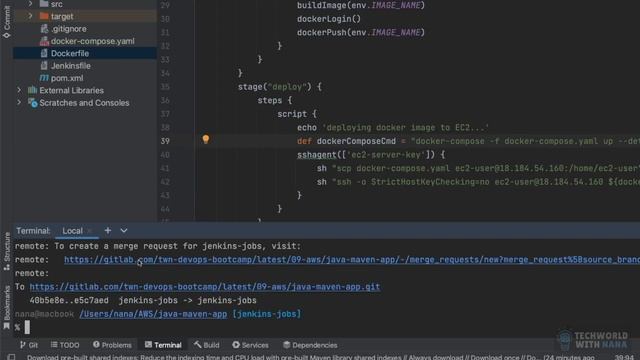The image size is (640, 360).
Task: Click the Scratches and Consoles icon
Action: click(33, 102)
